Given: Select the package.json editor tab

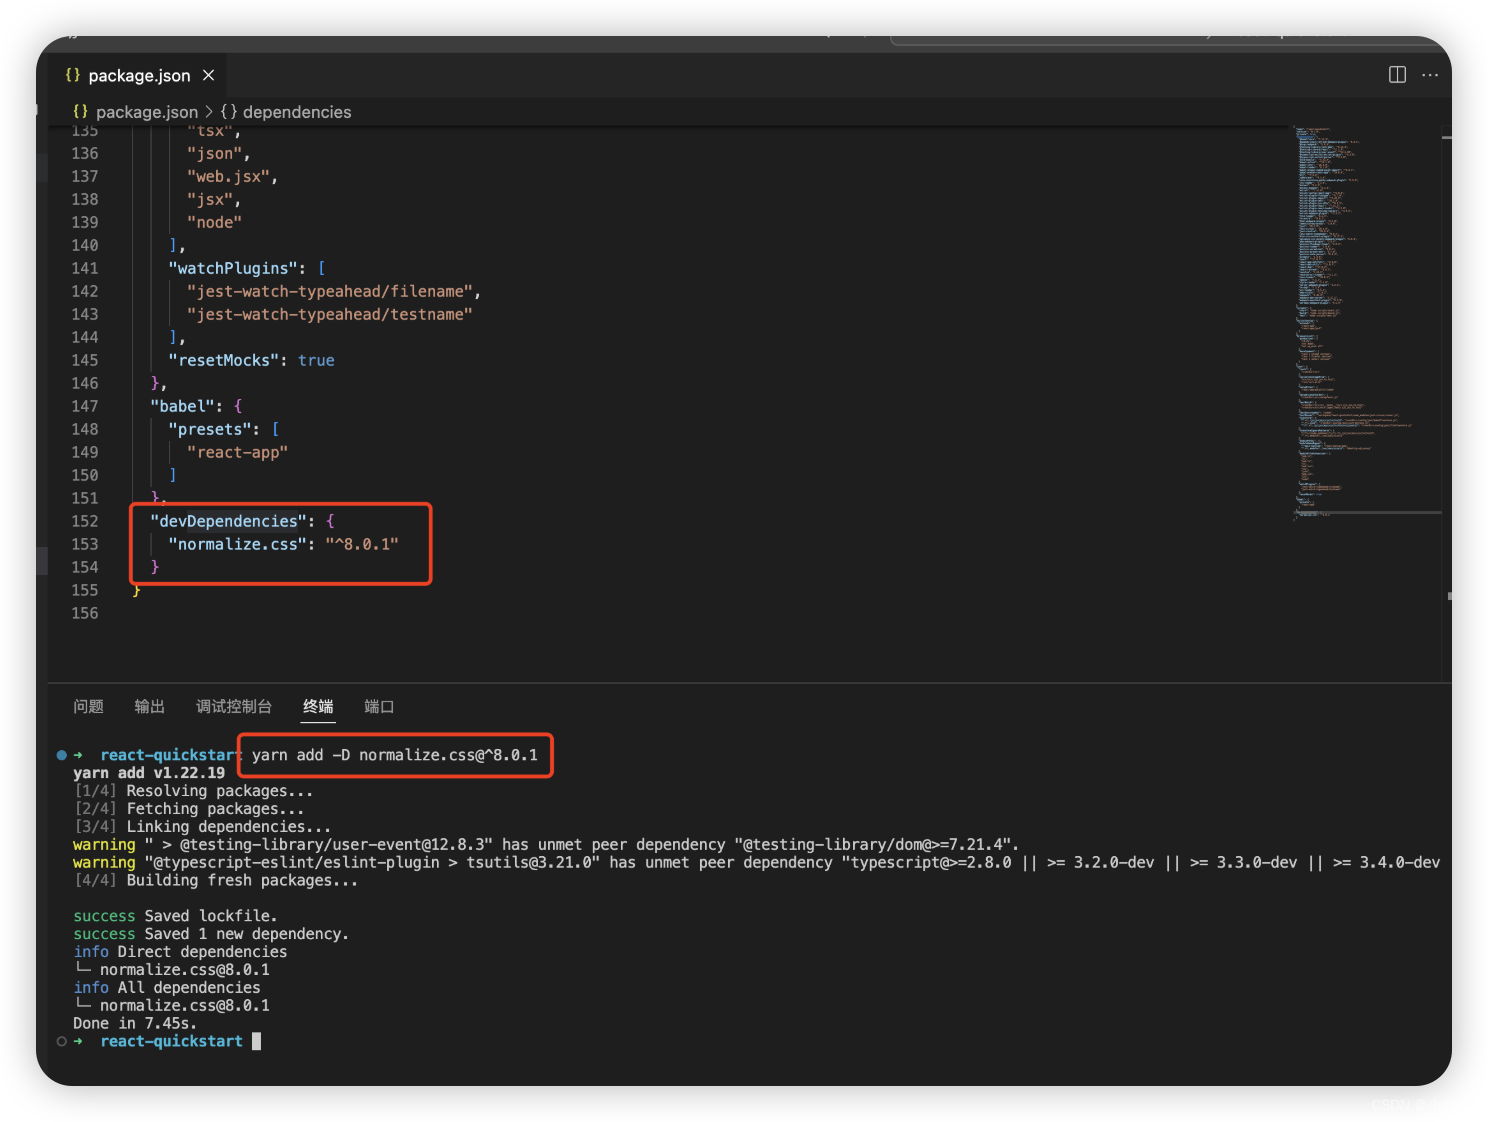Looking at the screenshot, I should (x=139, y=76).
